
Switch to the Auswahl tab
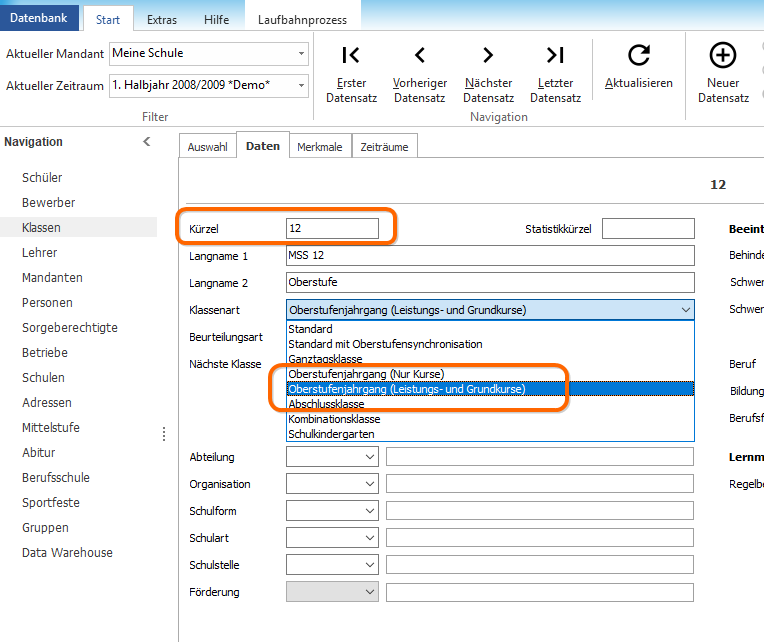208,147
